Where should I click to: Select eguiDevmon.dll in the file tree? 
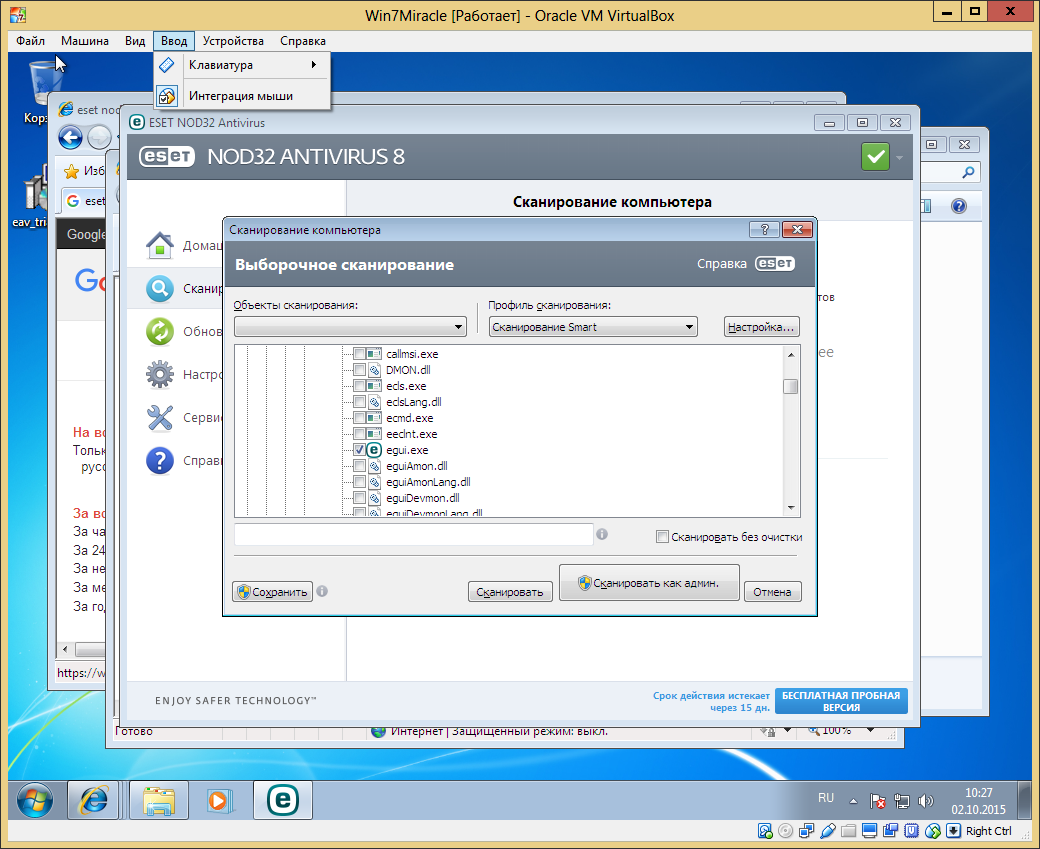pyautogui.click(x=422, y=497)
